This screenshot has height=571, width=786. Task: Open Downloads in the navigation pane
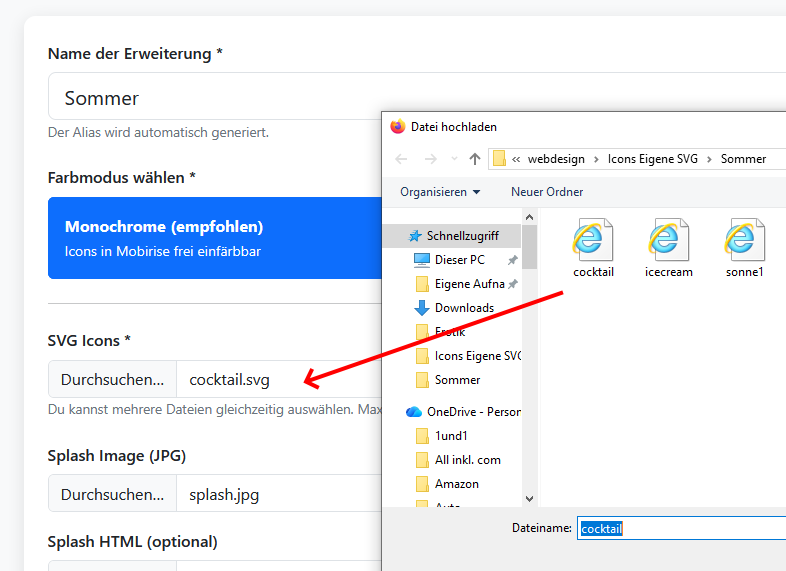(463, 308)
